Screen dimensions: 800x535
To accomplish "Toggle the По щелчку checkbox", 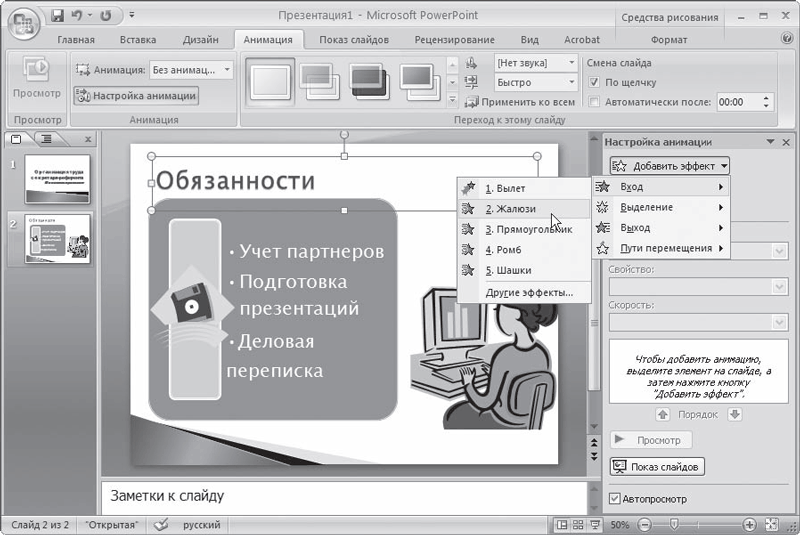I will 593,82.
